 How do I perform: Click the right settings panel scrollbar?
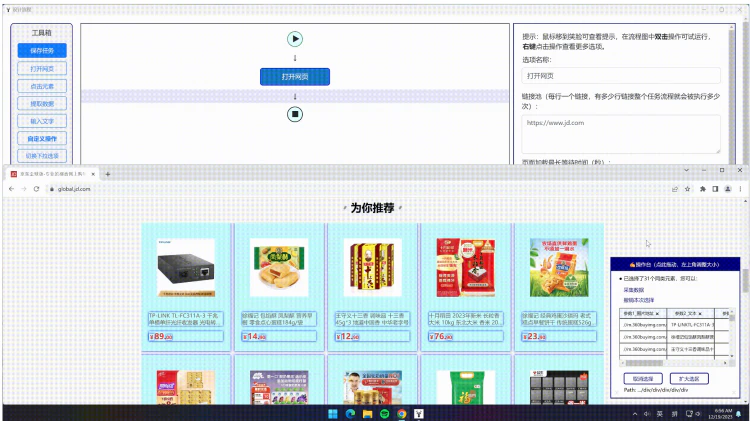point(731,93)
